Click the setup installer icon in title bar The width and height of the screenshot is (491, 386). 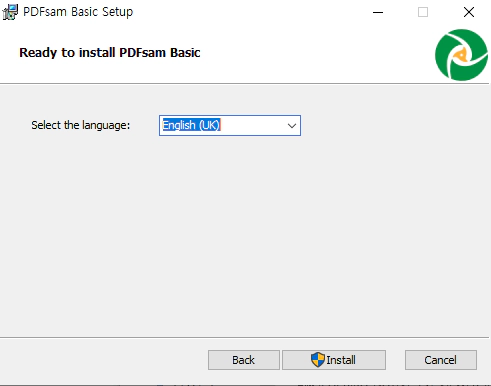tap(10, 12)
